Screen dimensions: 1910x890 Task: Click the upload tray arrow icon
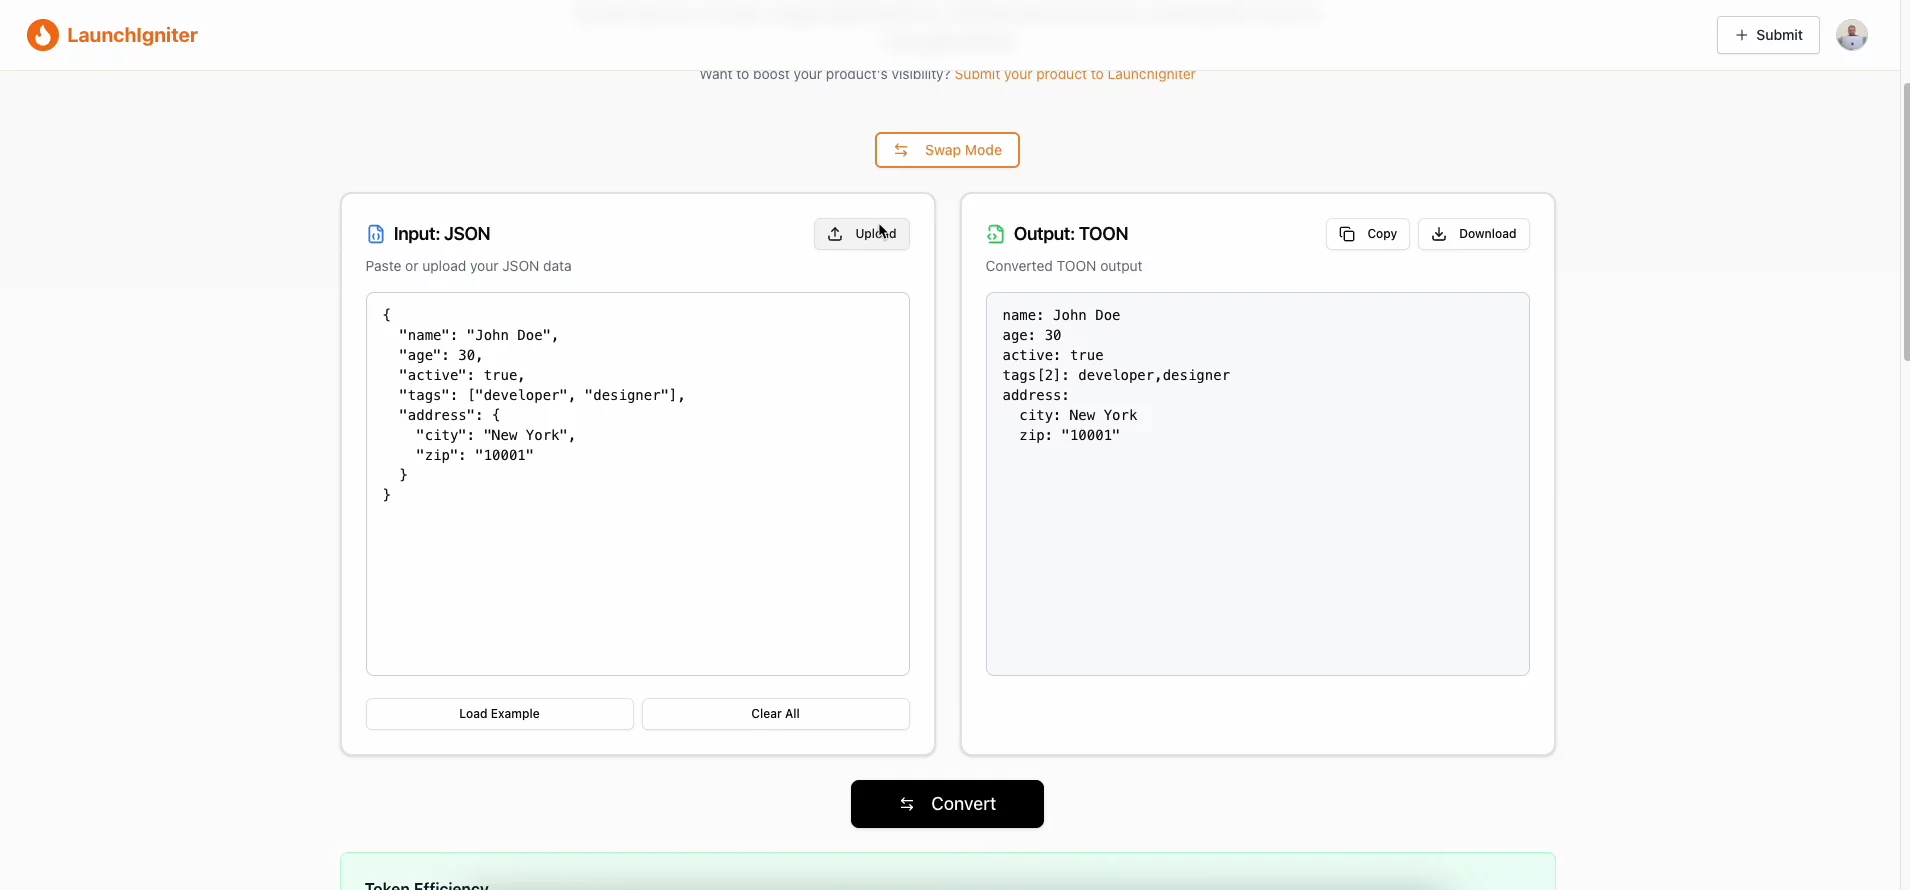tap(835, 234)
